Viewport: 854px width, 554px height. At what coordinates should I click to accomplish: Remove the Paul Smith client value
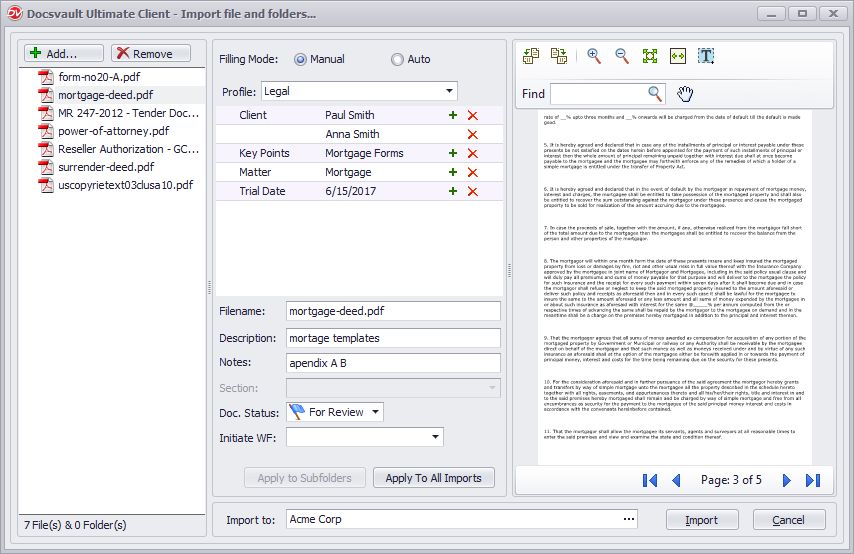coord(473,115)
